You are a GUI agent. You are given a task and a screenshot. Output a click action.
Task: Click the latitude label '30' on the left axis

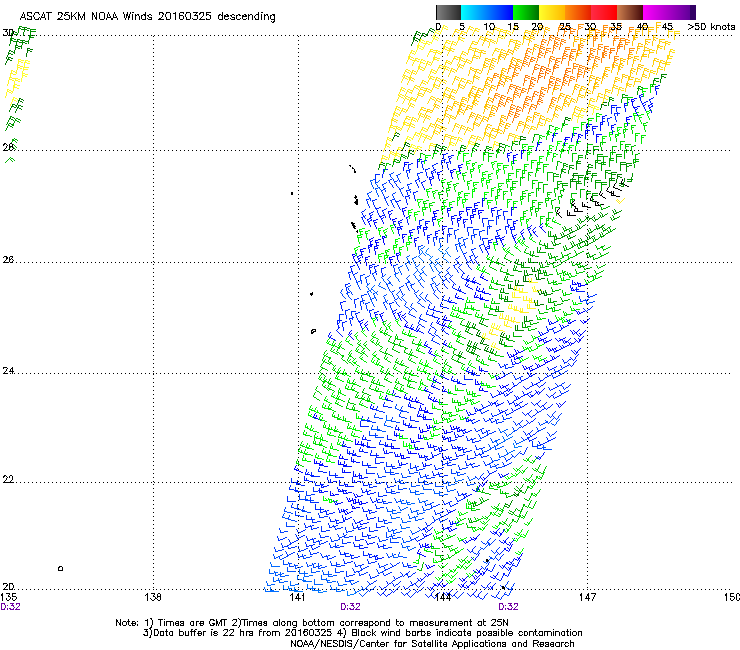click(x=8, y=33)
